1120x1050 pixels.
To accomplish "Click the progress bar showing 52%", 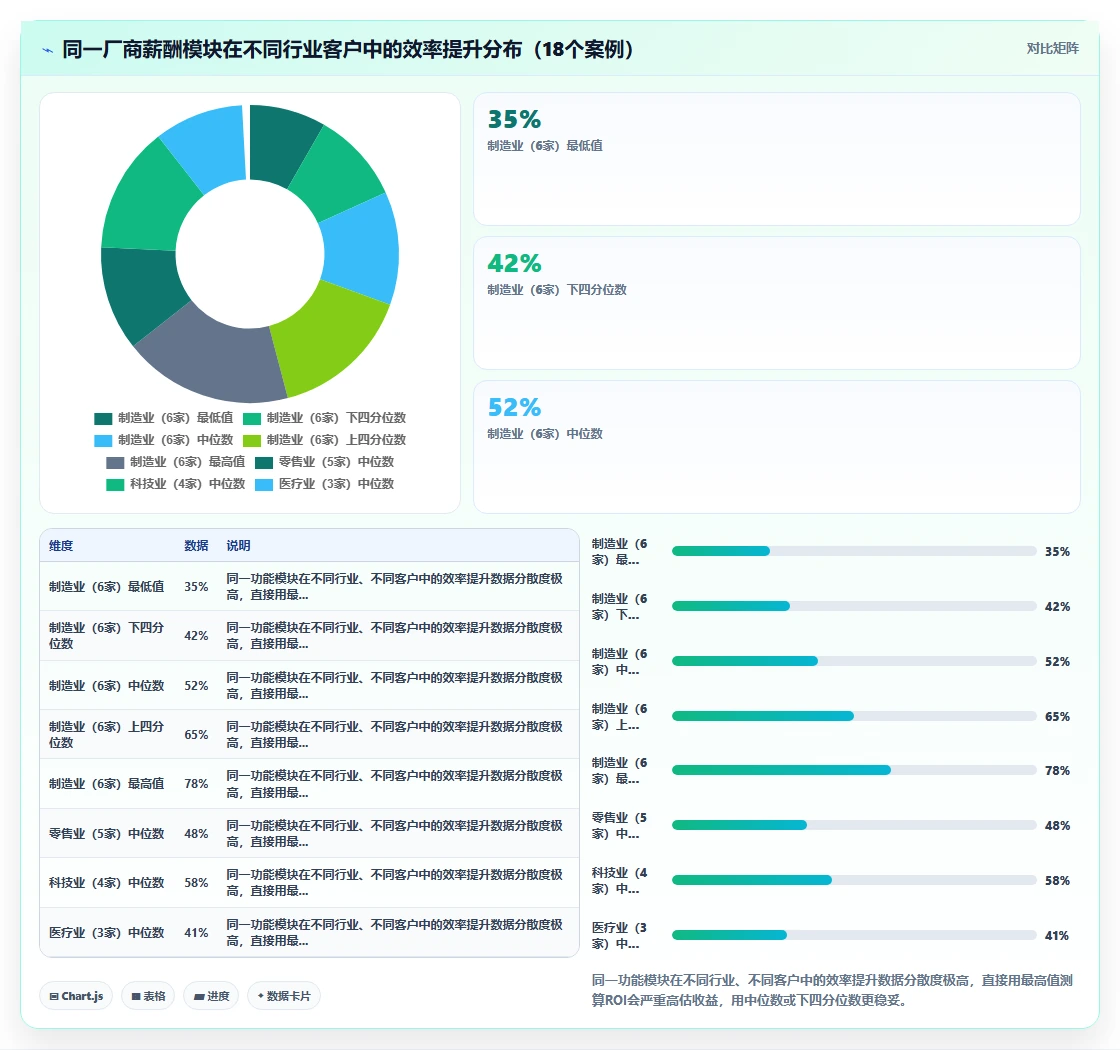I will pos(854,661).
